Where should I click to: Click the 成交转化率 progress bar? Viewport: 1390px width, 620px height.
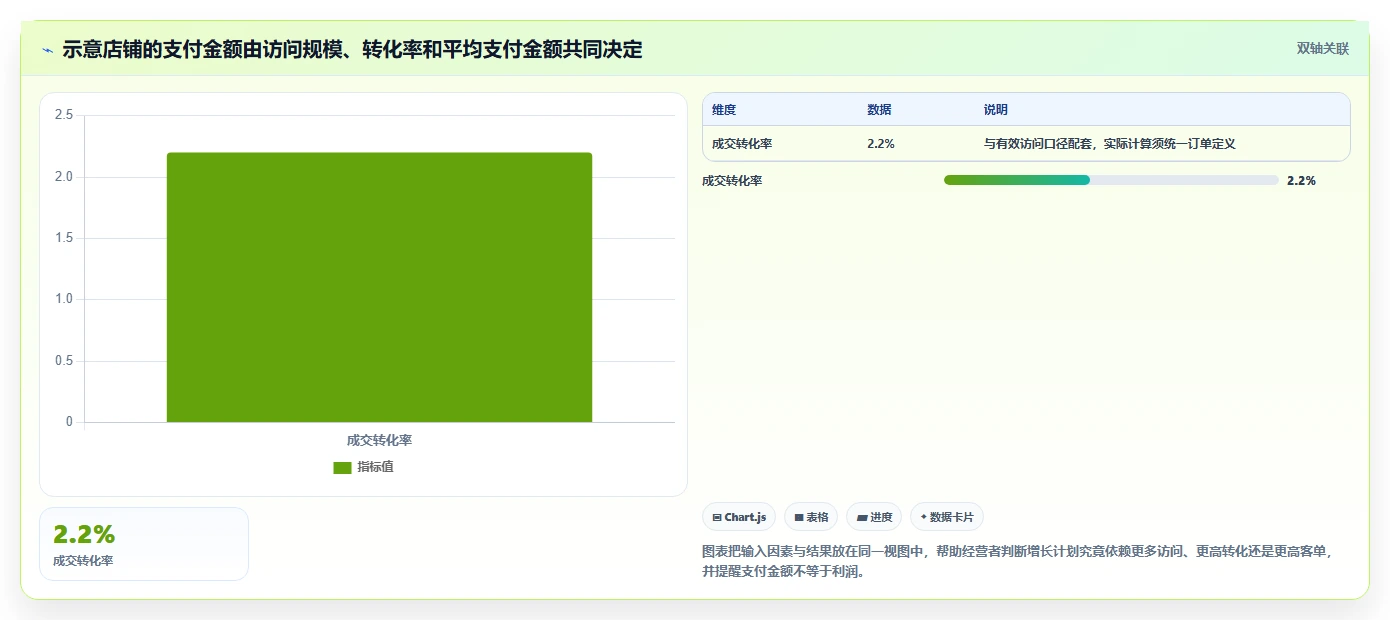(1111, 180)
